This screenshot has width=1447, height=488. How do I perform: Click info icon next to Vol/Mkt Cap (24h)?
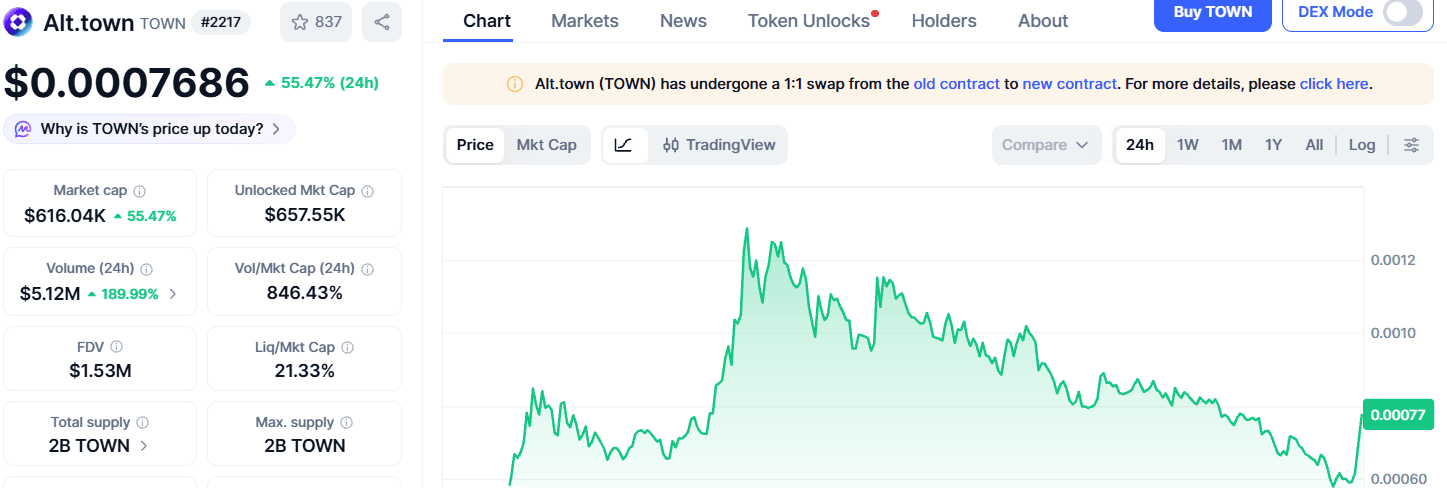click(368, 269)
